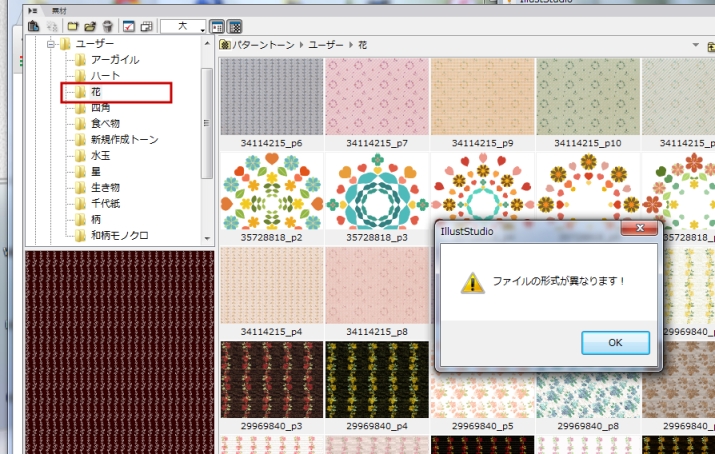Screen dimensions: 715x454
Task: Select the 35728818_p2 pattern thumbnail
Action: pyautogui.click(x=271, y=191)
